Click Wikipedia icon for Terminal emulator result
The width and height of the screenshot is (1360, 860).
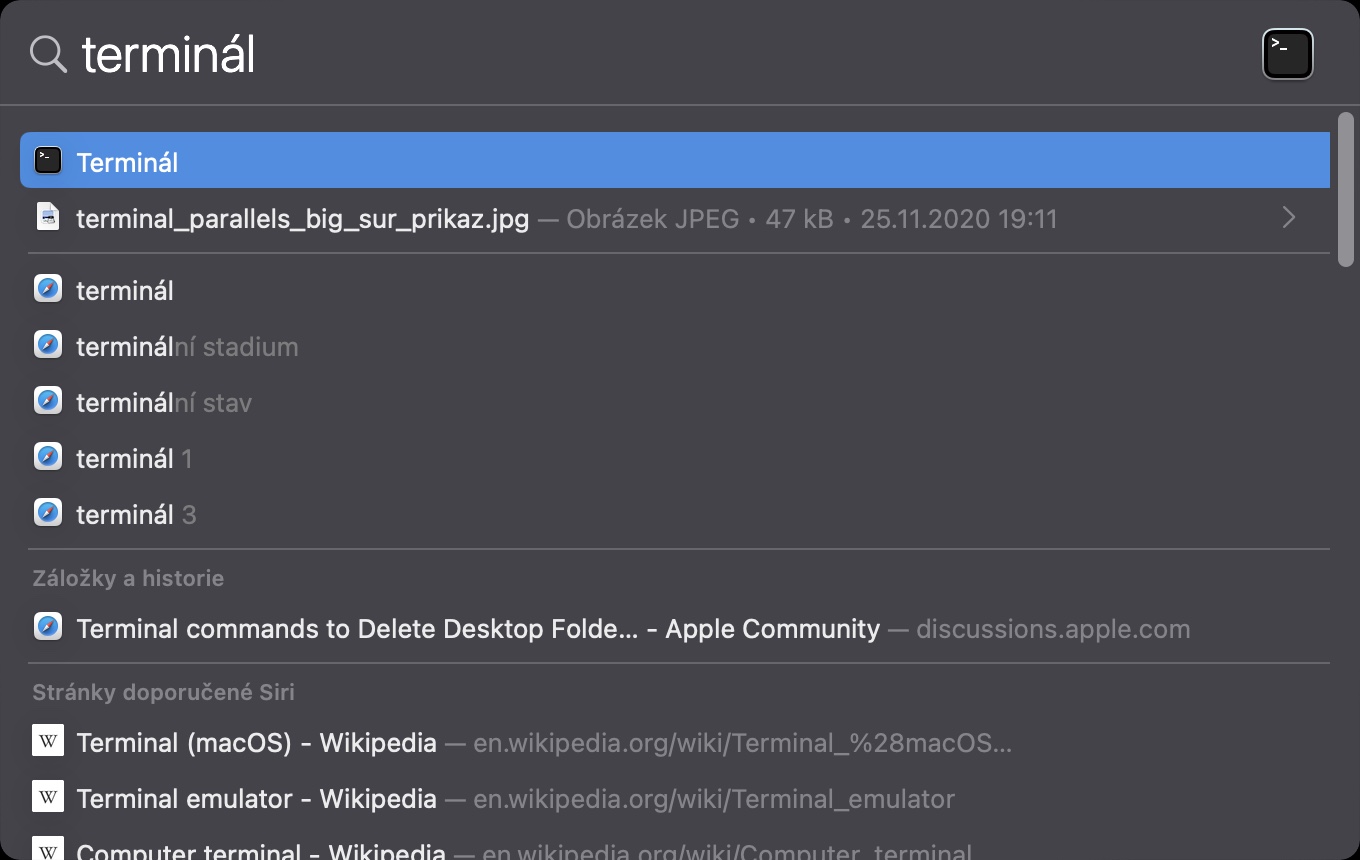(x=48, y=798)
